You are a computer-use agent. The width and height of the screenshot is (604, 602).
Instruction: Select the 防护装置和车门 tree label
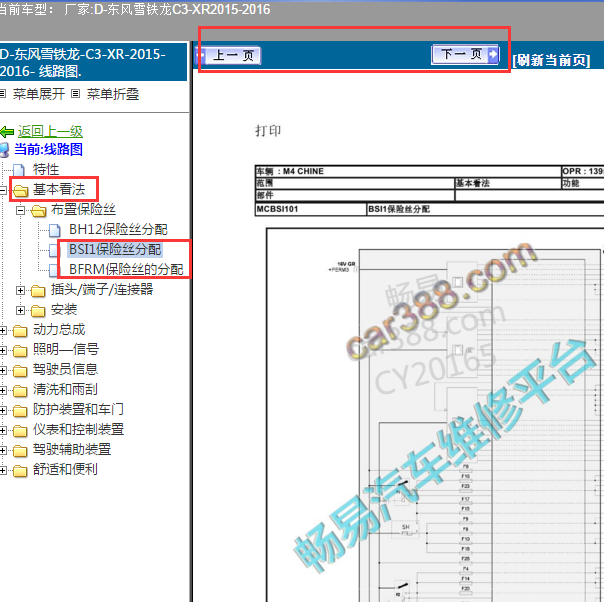pos(78,409)
